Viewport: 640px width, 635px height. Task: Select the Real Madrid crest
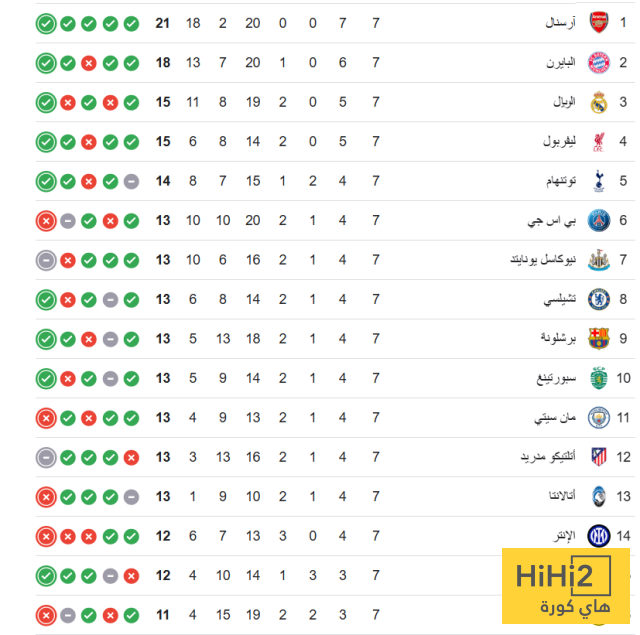(x=598, y=102)
